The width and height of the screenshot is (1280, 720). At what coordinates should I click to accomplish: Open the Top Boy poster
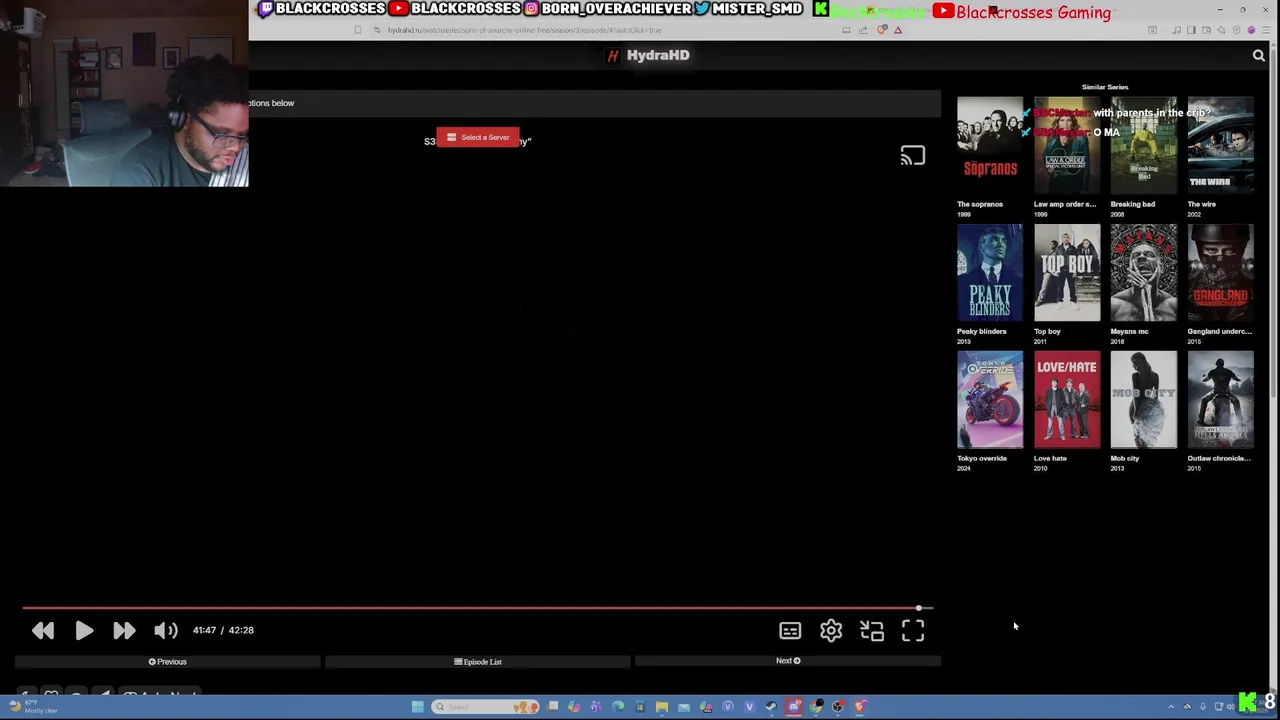1067,272
